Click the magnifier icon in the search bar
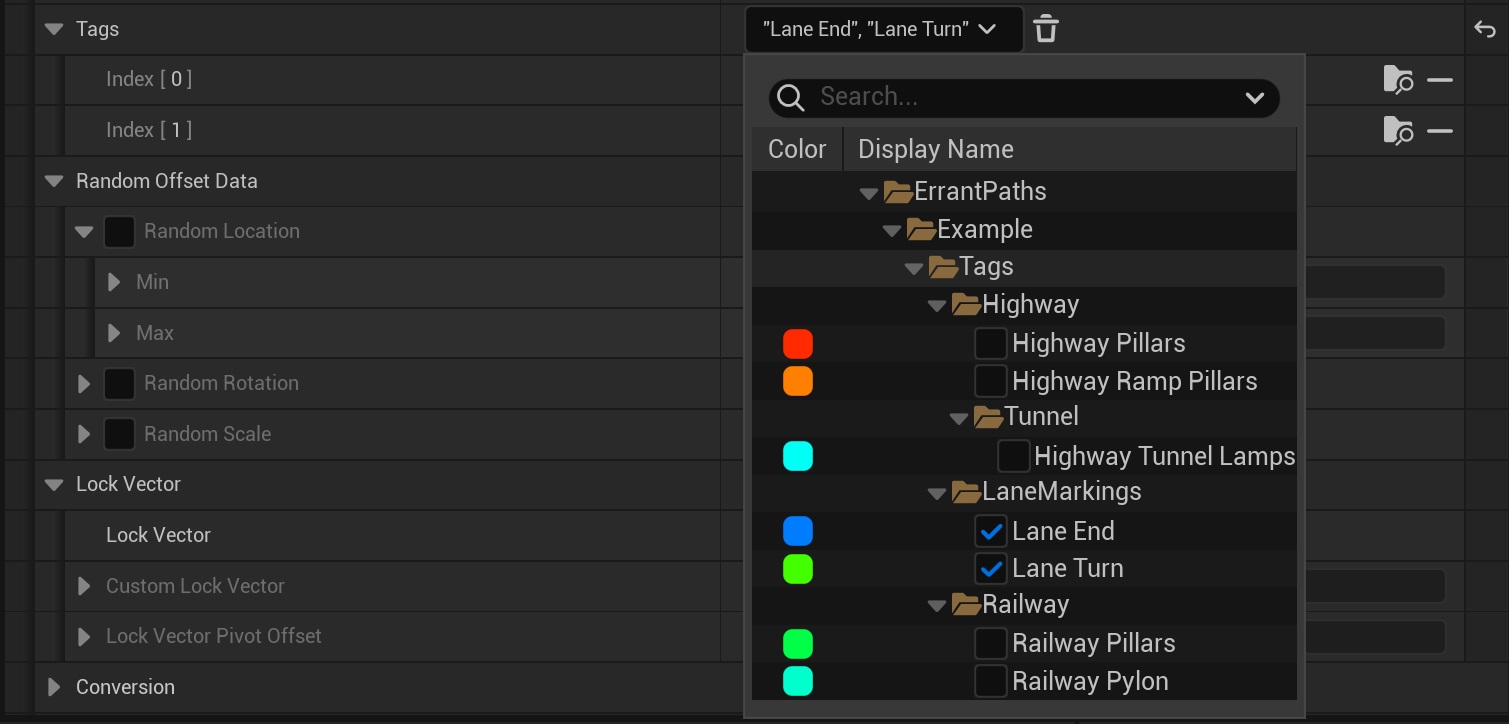Screen dimensions: 1509x724 (790, 98)
